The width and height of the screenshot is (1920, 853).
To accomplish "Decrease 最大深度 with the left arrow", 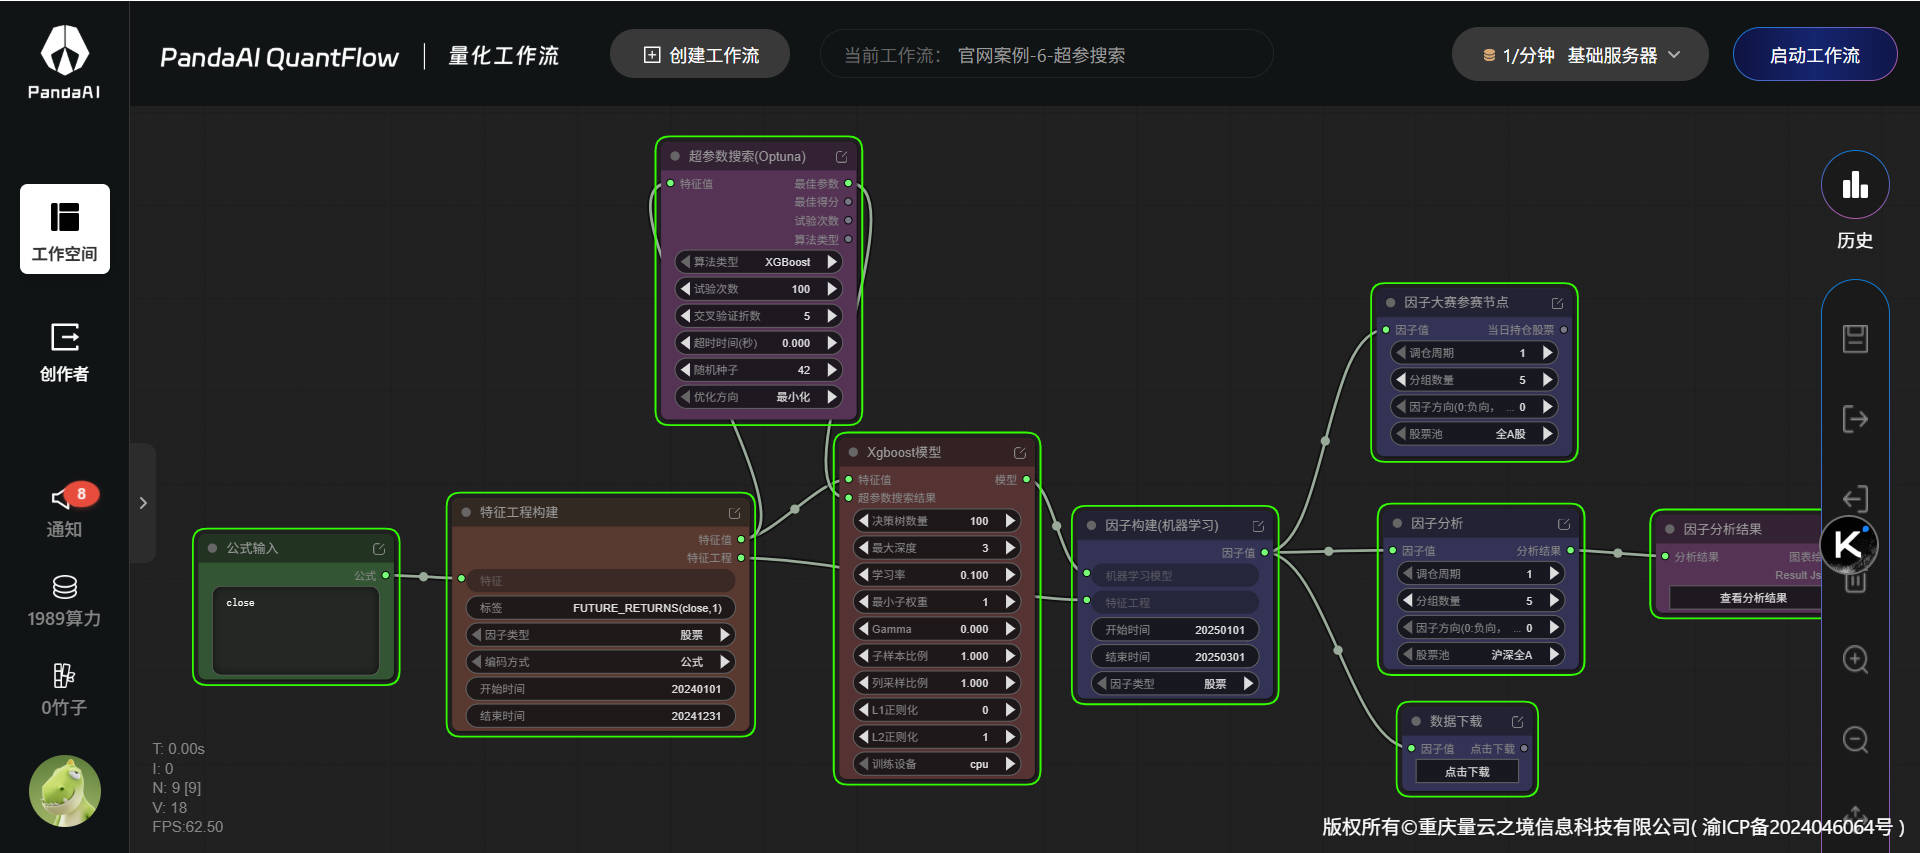I will pos(863,548).
